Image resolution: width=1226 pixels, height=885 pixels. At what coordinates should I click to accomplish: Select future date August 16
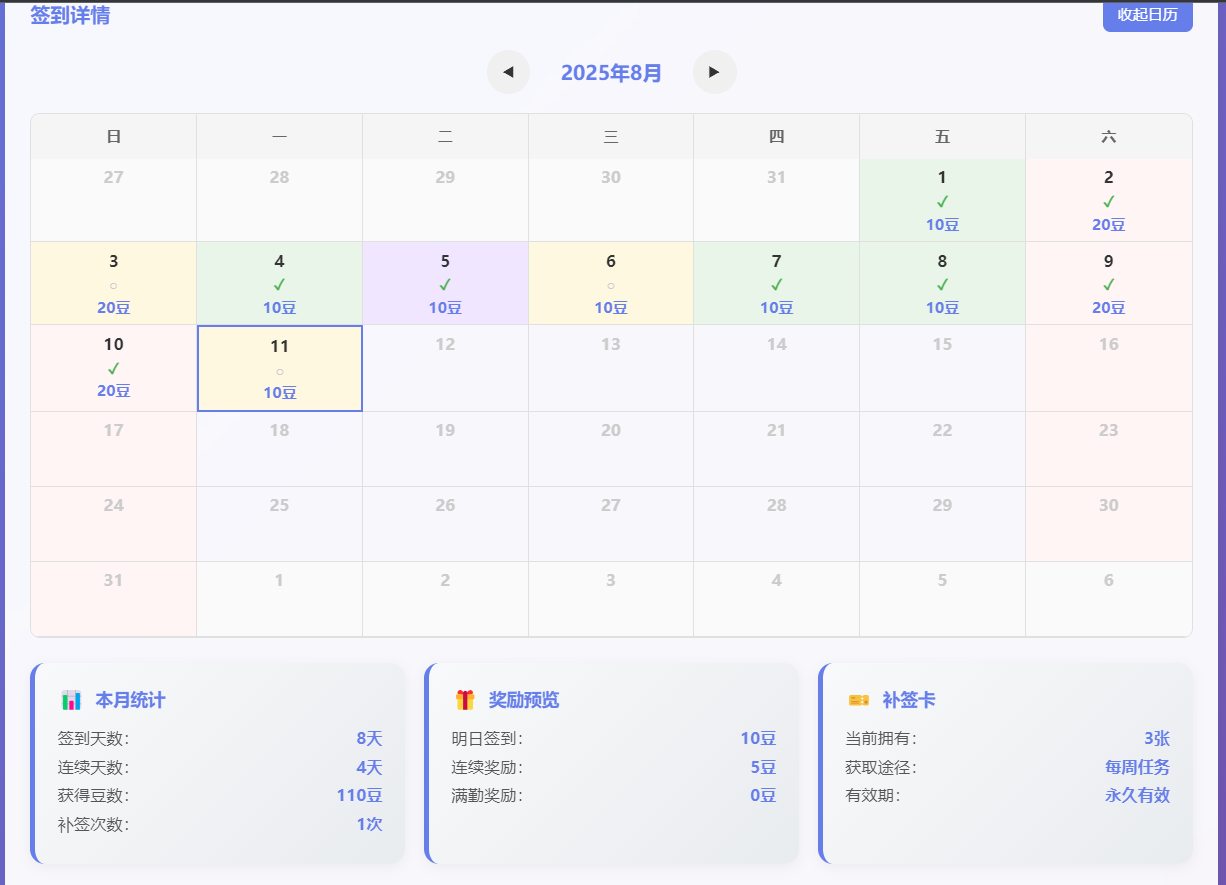[1109, 368]
